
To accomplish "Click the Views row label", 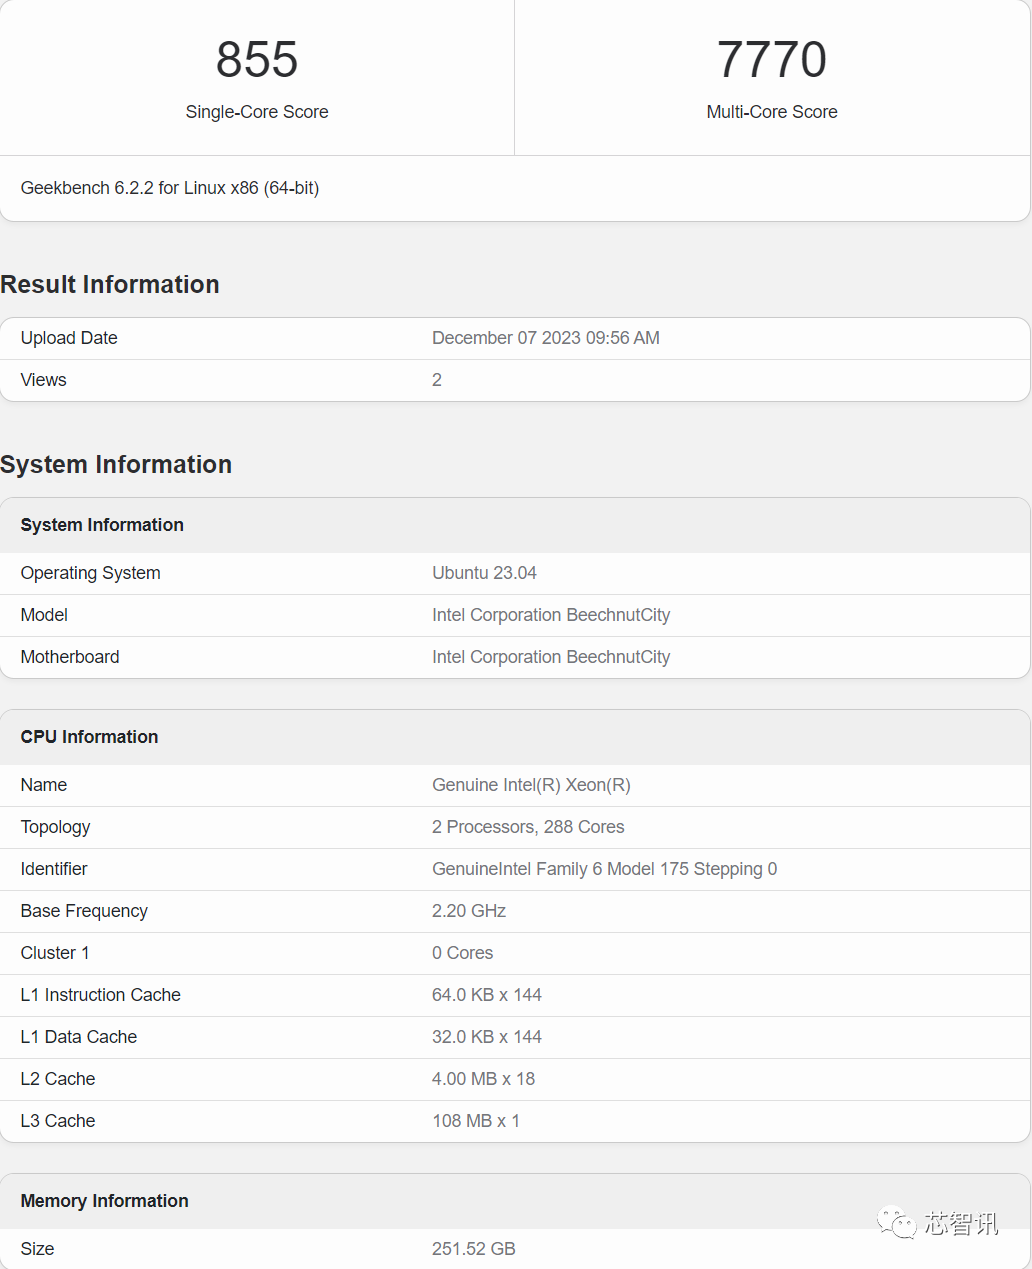I will coord(44,380).
